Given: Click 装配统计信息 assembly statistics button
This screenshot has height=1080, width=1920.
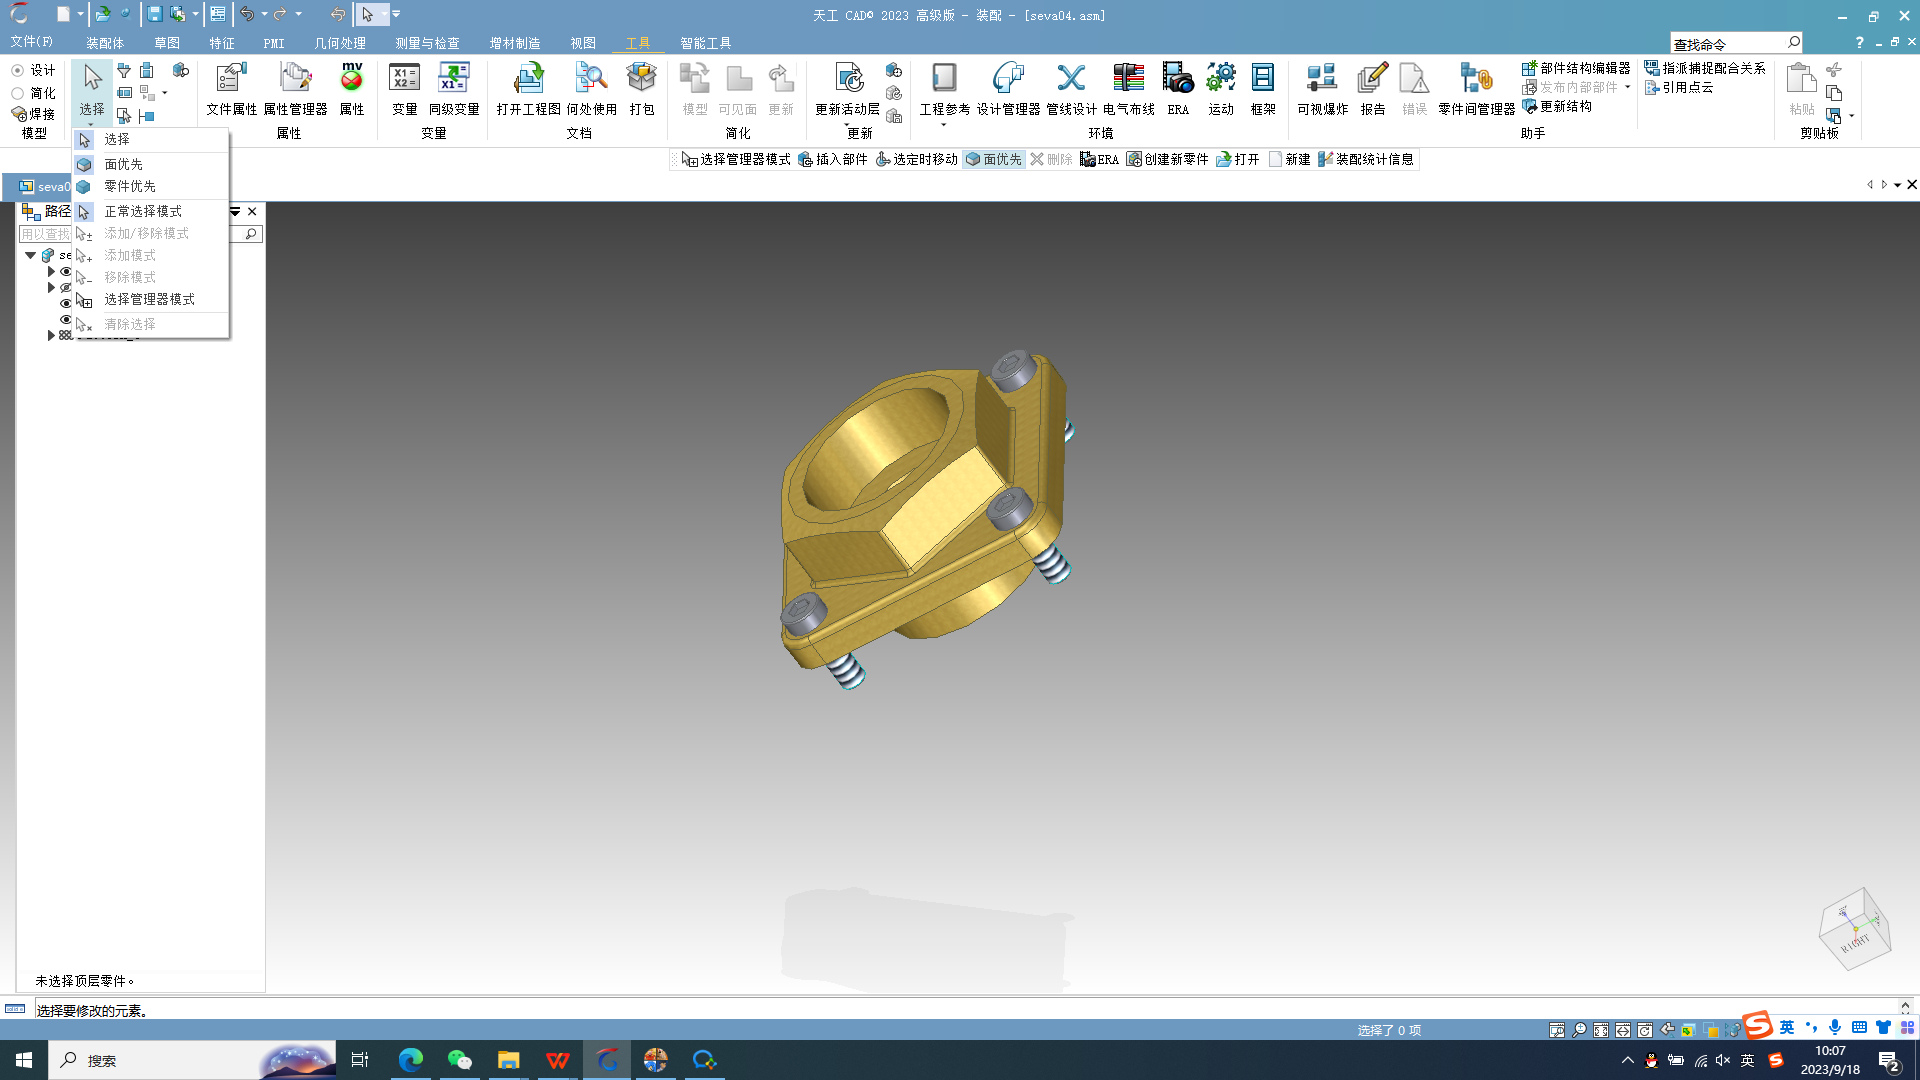Looking at the screenshot, I should click(1366, 159).
